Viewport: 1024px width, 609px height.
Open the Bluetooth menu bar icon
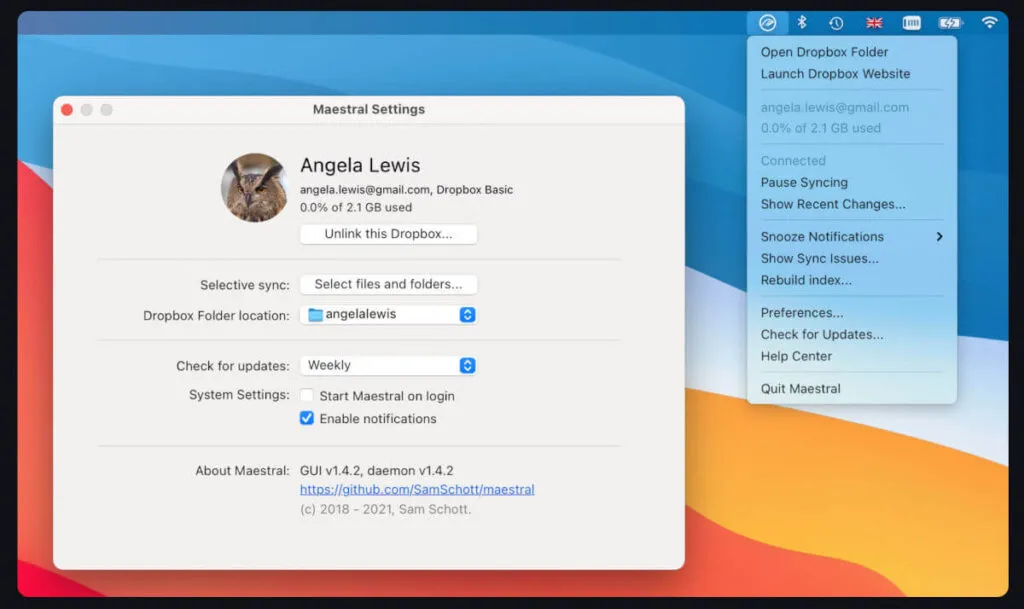pos(802,21)
